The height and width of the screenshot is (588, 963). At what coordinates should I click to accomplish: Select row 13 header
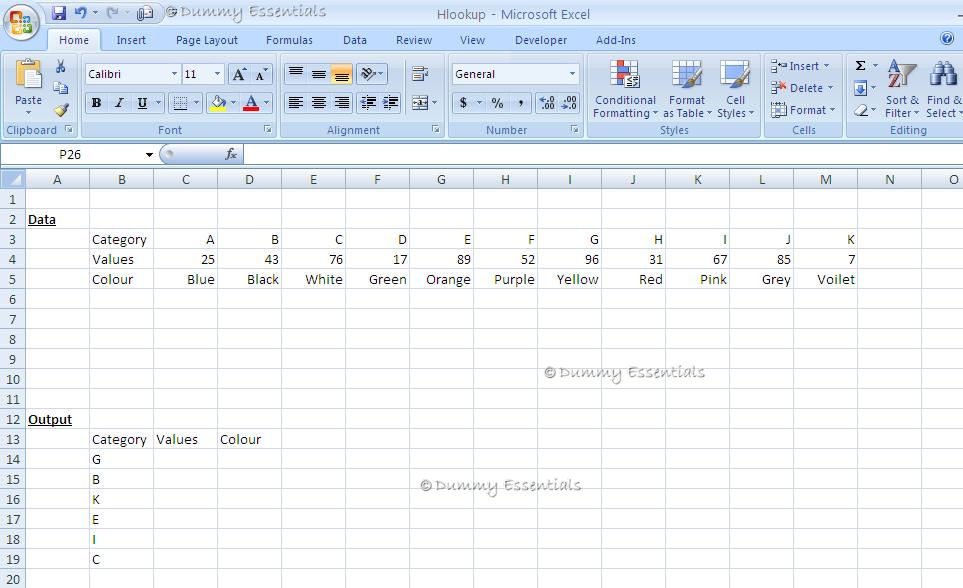click(x=13, y=439)
